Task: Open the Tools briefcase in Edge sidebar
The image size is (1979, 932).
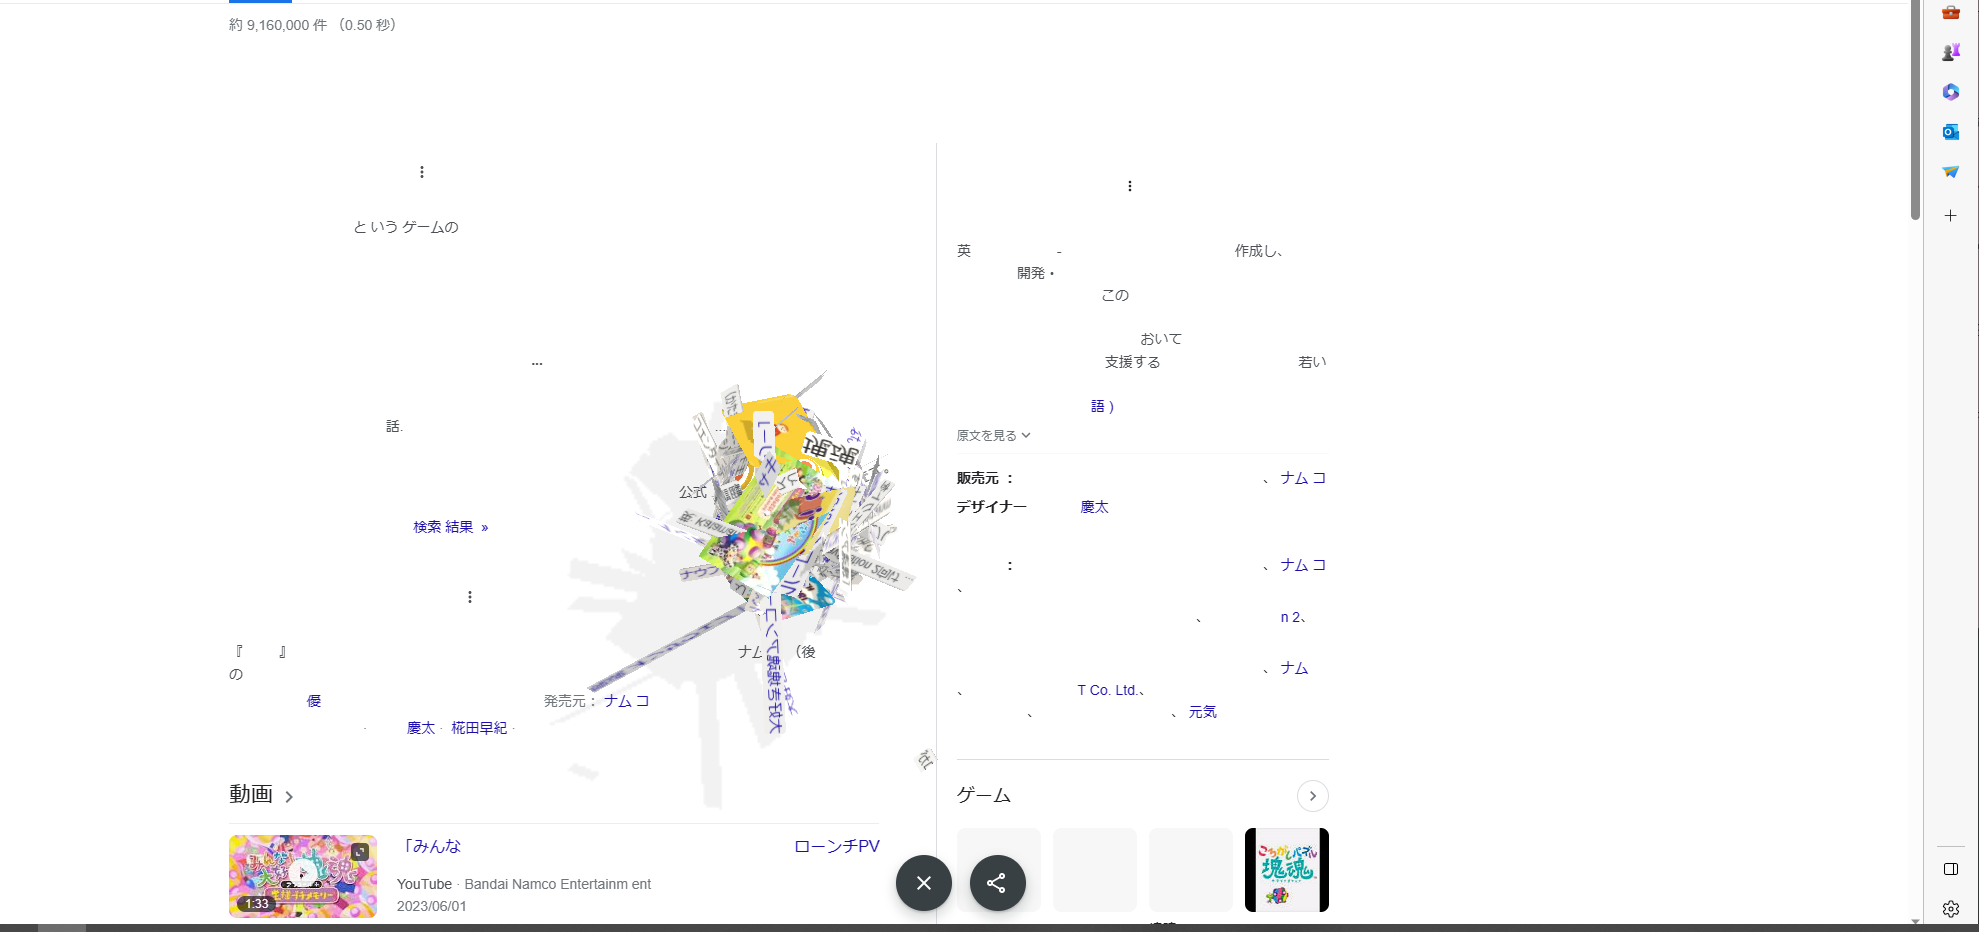Action: point(1950,12)
